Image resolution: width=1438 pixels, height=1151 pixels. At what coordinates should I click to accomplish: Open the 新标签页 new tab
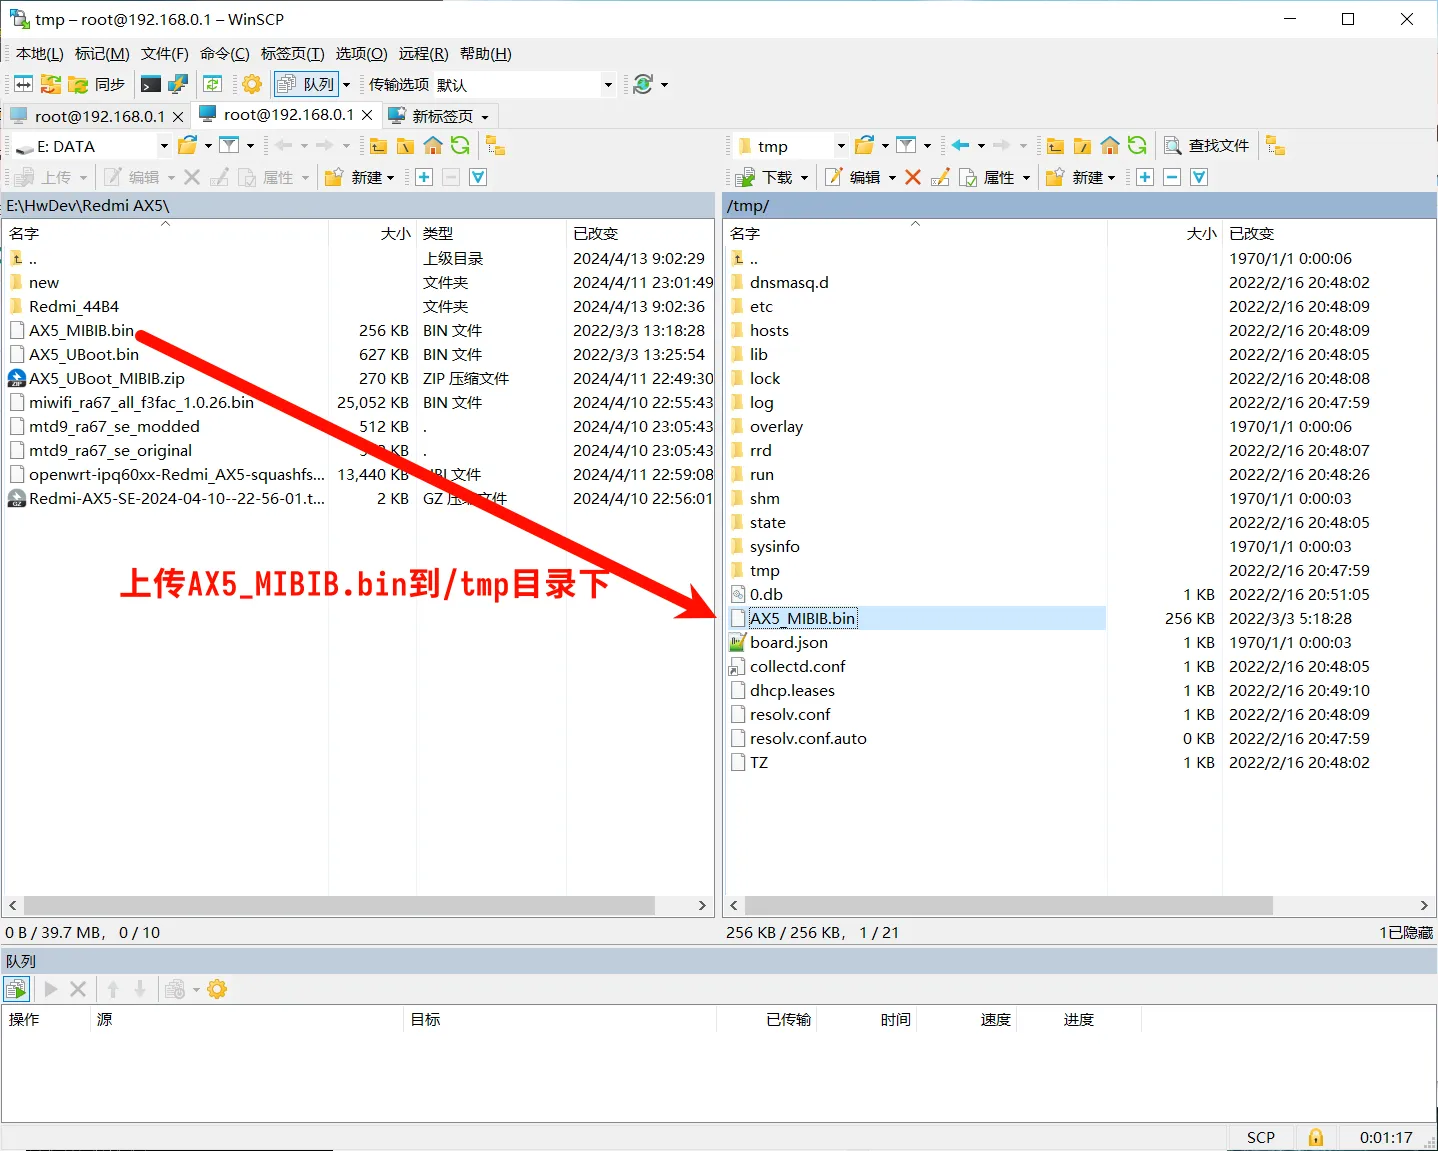439,116
